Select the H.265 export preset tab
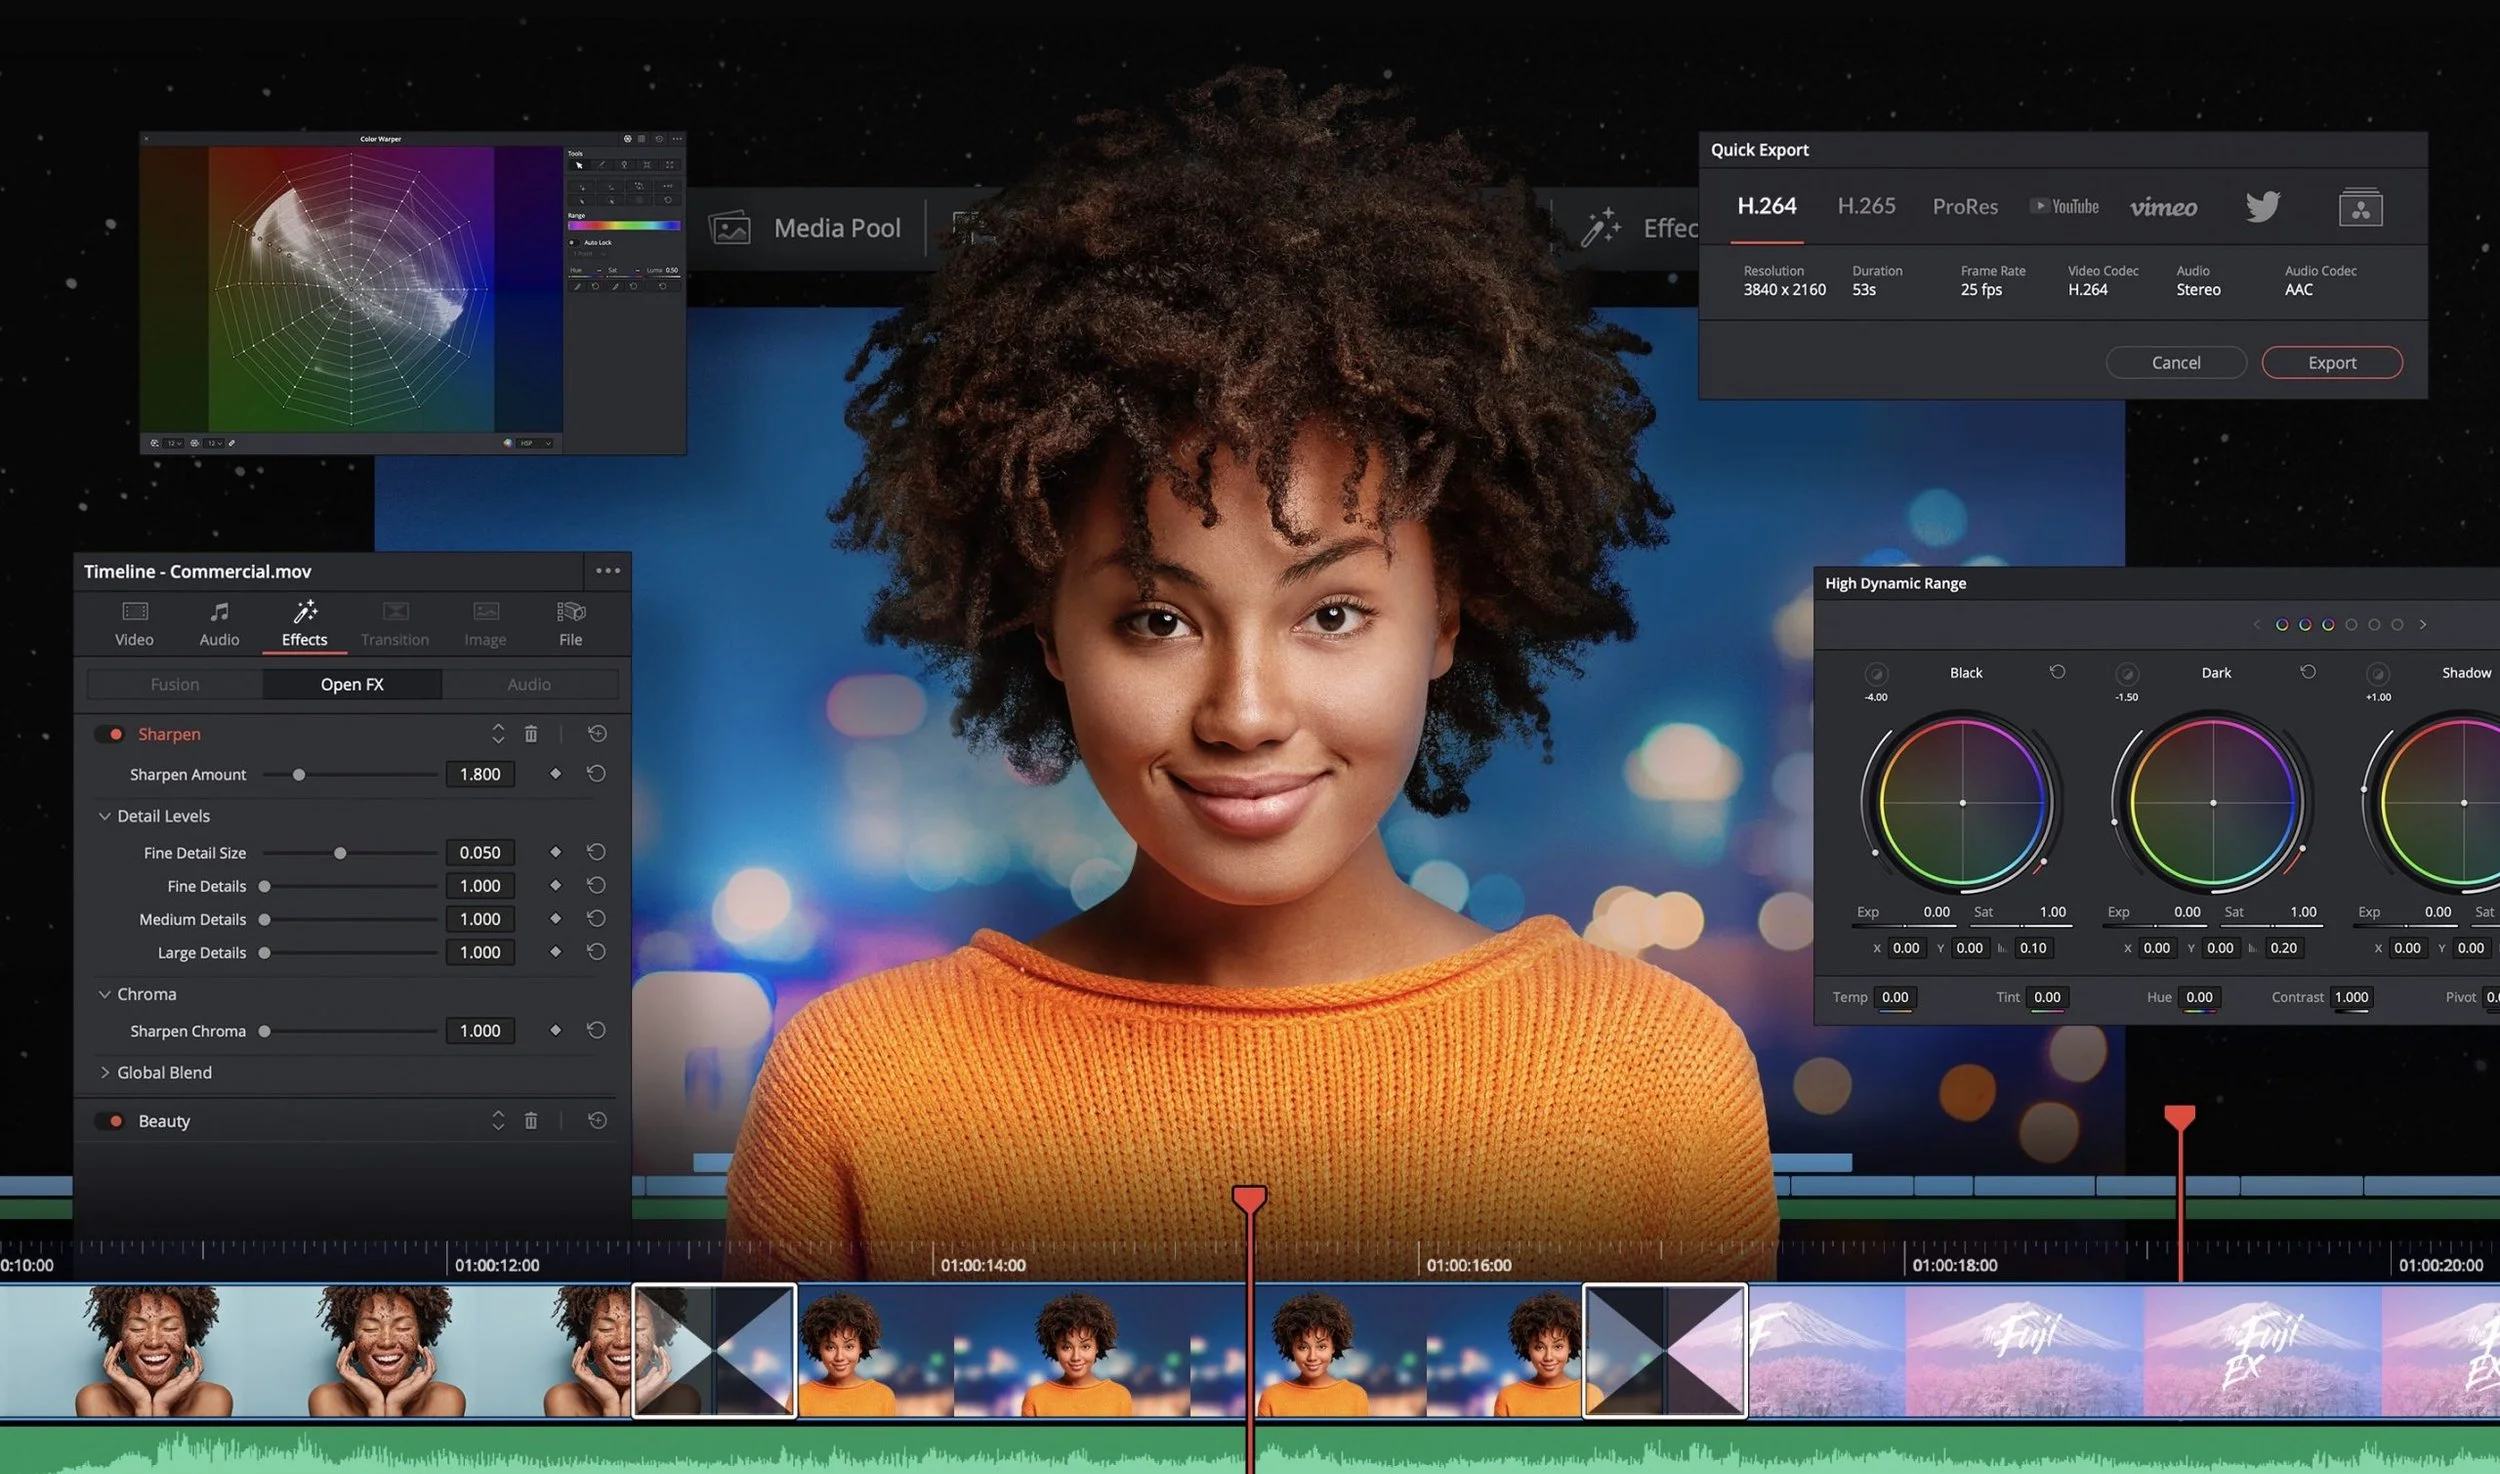 click(1866, 206)
